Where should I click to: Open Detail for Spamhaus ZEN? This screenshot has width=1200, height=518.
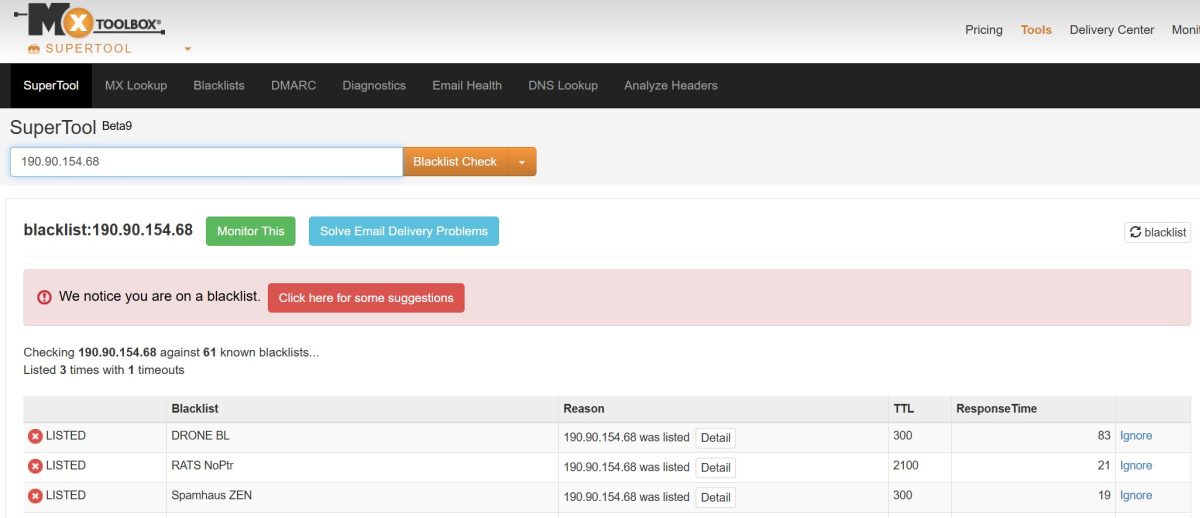tap(716, 497)
